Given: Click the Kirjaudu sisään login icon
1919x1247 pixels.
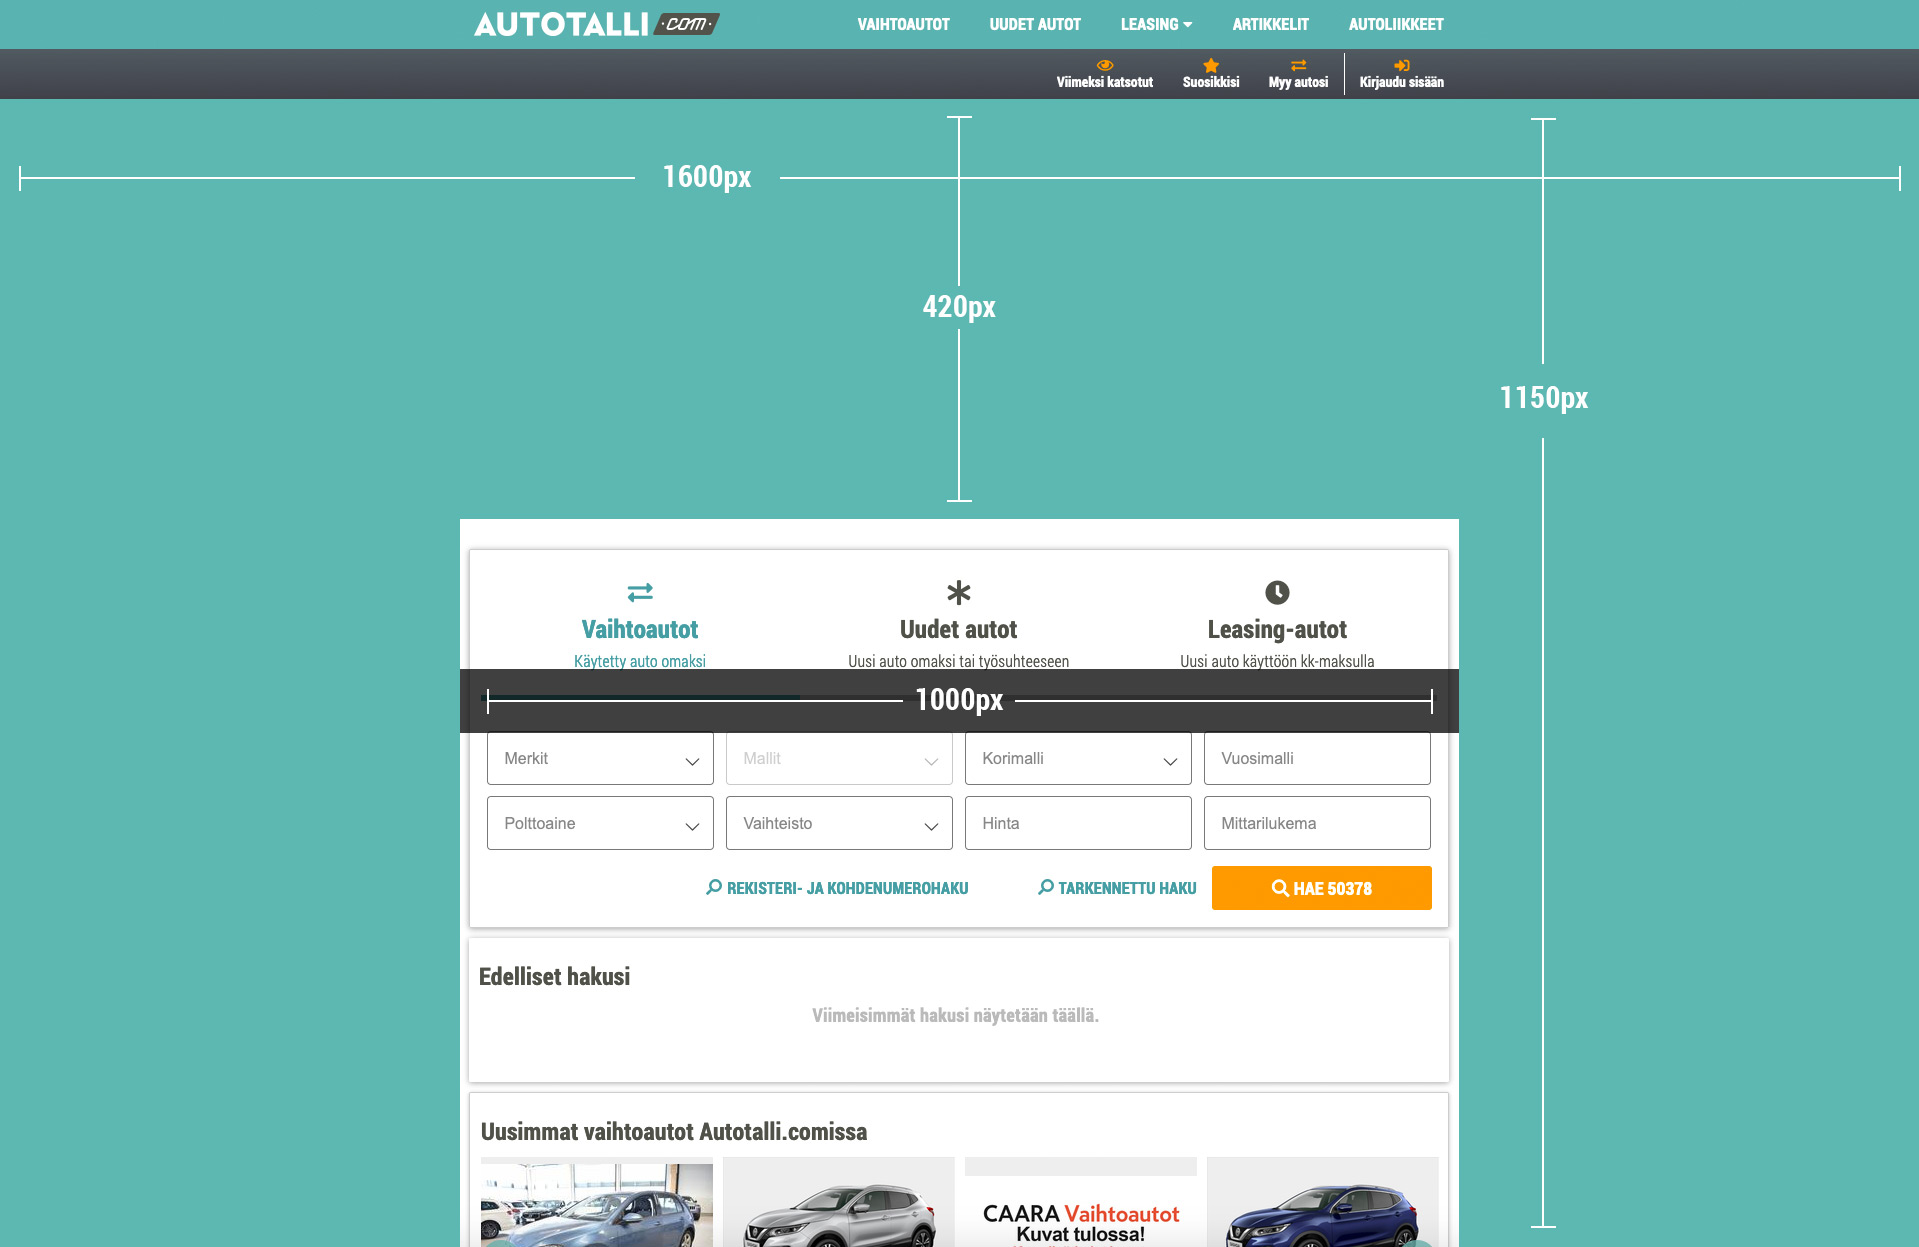Looking at the screenshot, I should point(1401,65).
